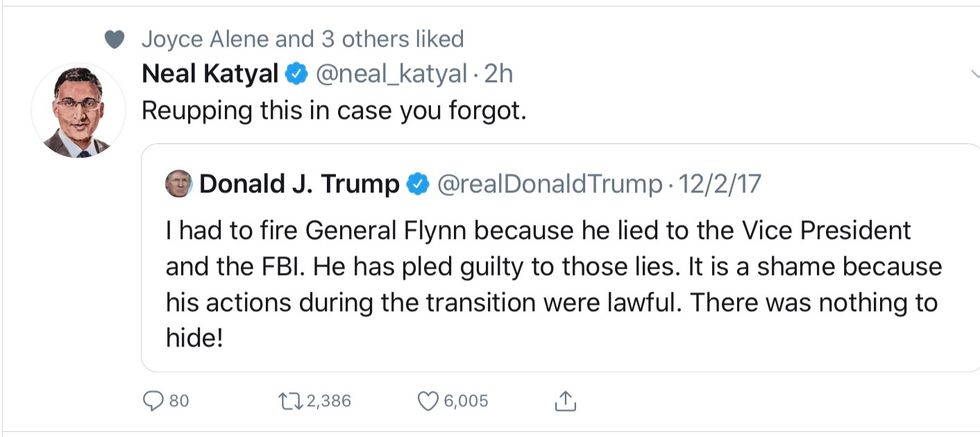Click Neal Katyal's blue verified badge
The height and width of the screenshot is (437, 980).
click(297, 73)
